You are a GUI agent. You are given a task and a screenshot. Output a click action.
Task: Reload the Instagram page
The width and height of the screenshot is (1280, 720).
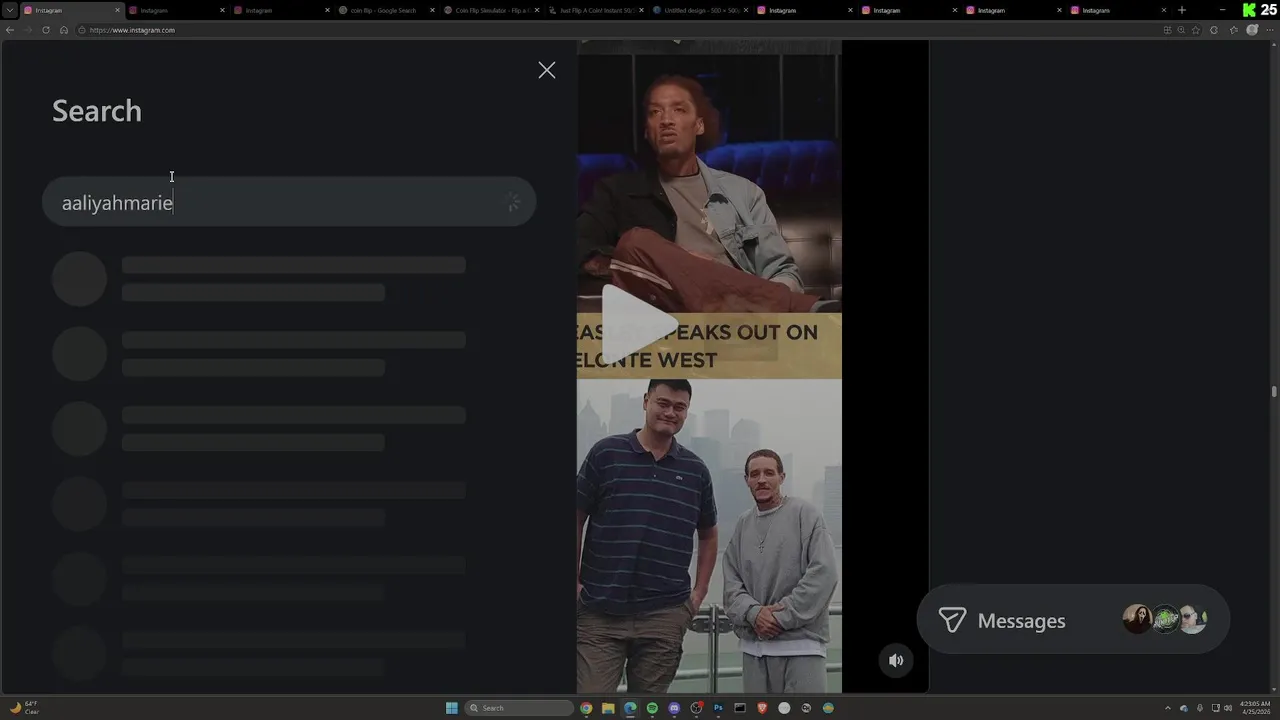[46, 30]
